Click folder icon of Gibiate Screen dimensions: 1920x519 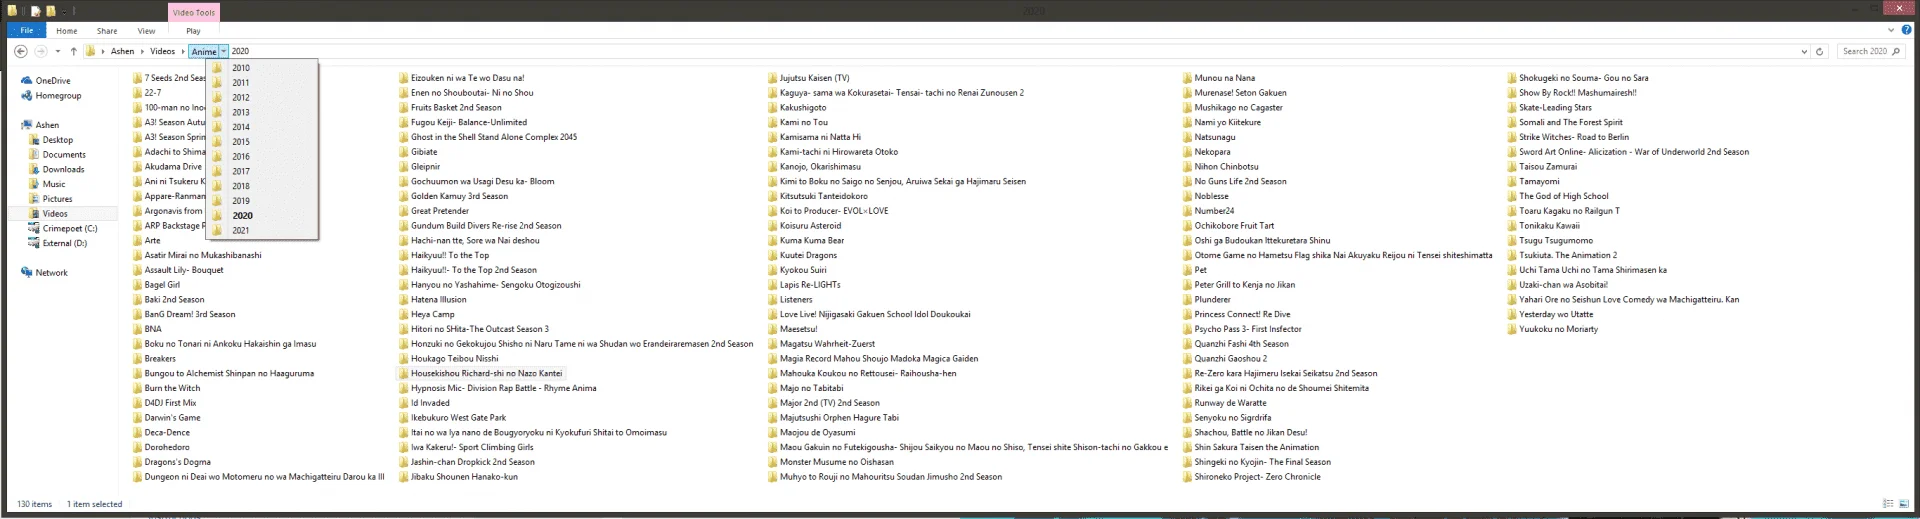(404, 152)
